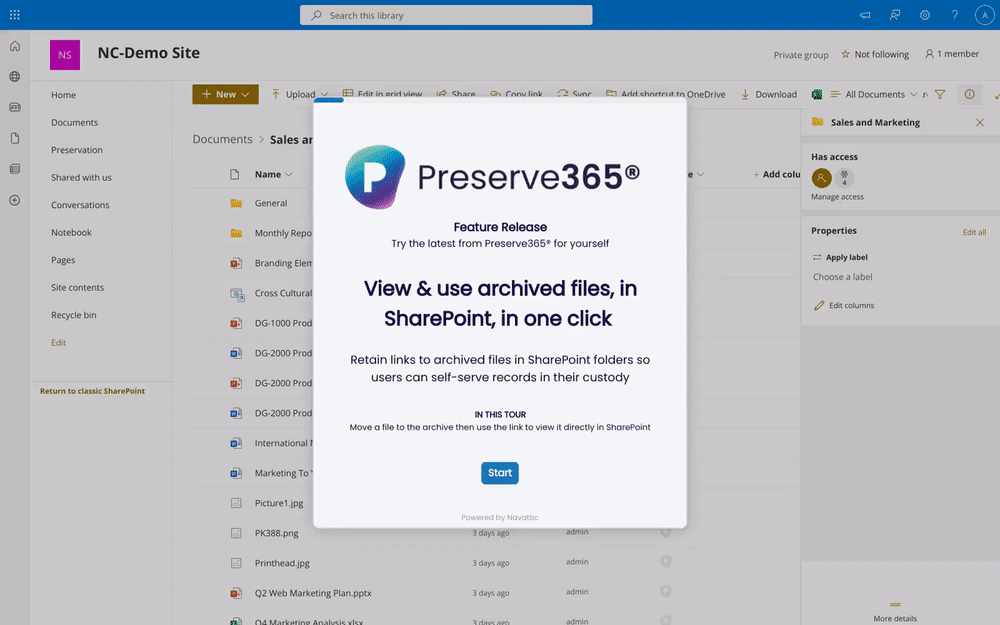Click the Manage access link
Screen dimensions: 1000x625
click(x=837, y=197)
